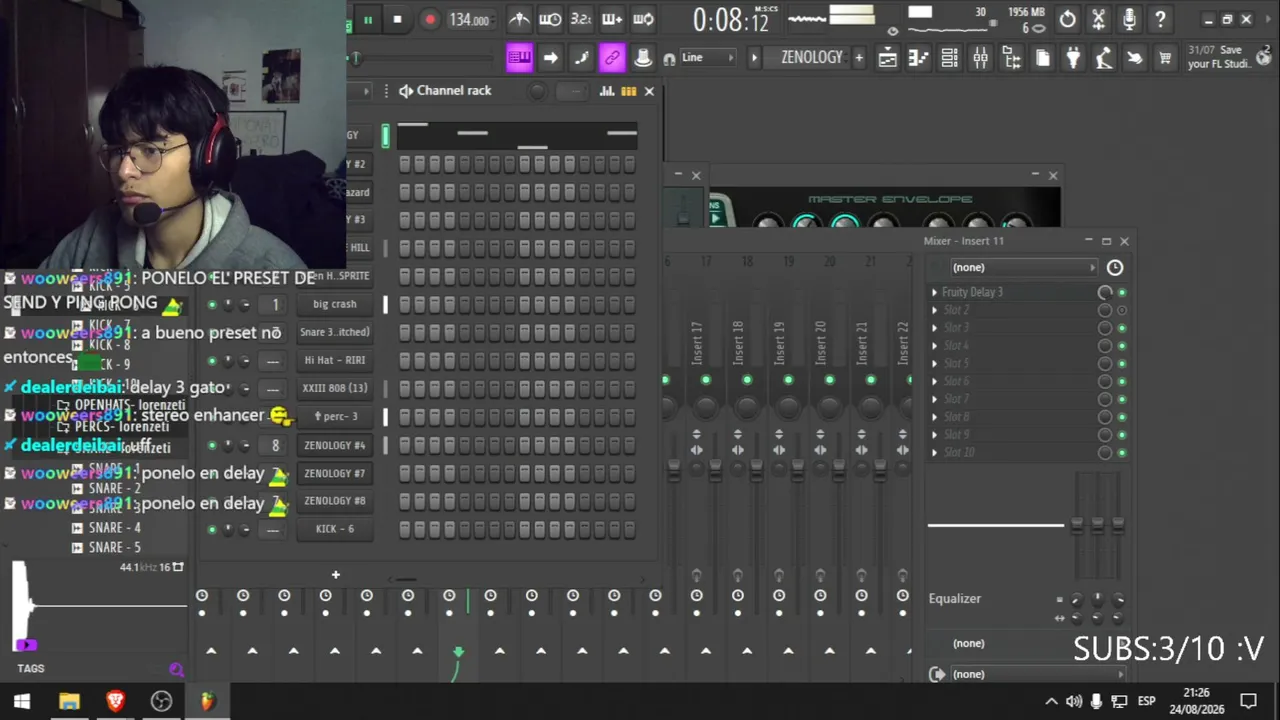
Task: Open the big crash channel button
Action: 335,304
